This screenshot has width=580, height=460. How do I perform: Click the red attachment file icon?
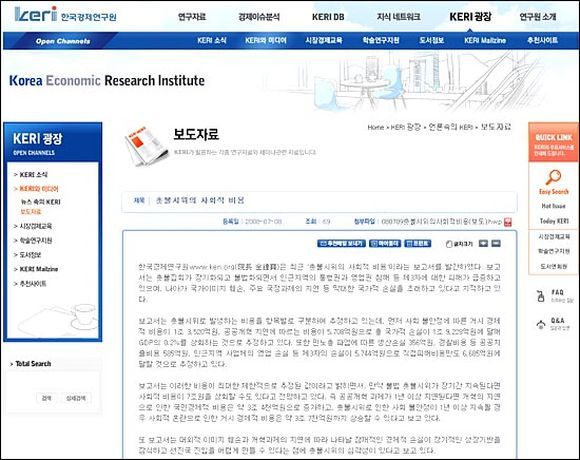pyautogui.click(x=508, y=222)
